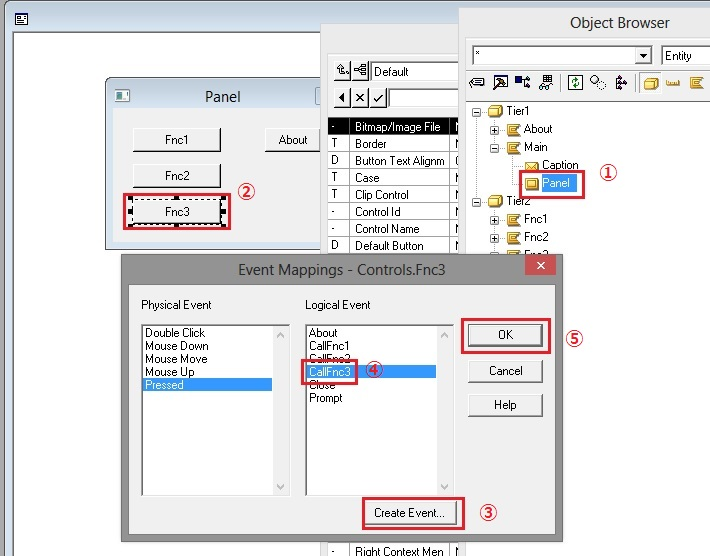Image resolution: width=710 pixels, height=556 pixels.
Task: Click the Fnc1 button on Panel
Action: [x=177, y=140]
